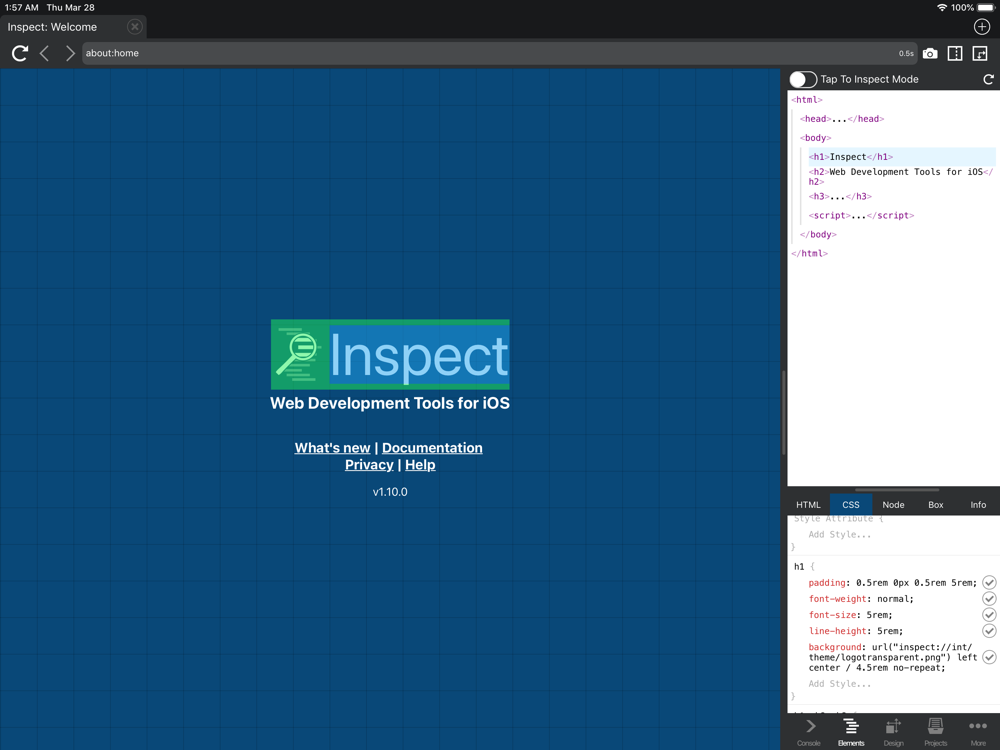Disable the font-size style checkmark
The image size is (1000, 750).
click(x=989, y=614)
